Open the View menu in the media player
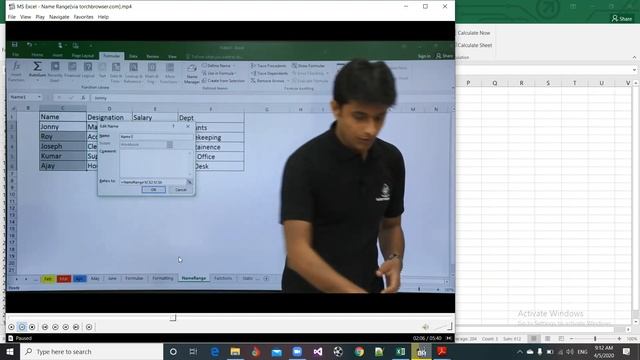This screenshot has width=640, height=360. pyautogui.click(x=25, y=17)
